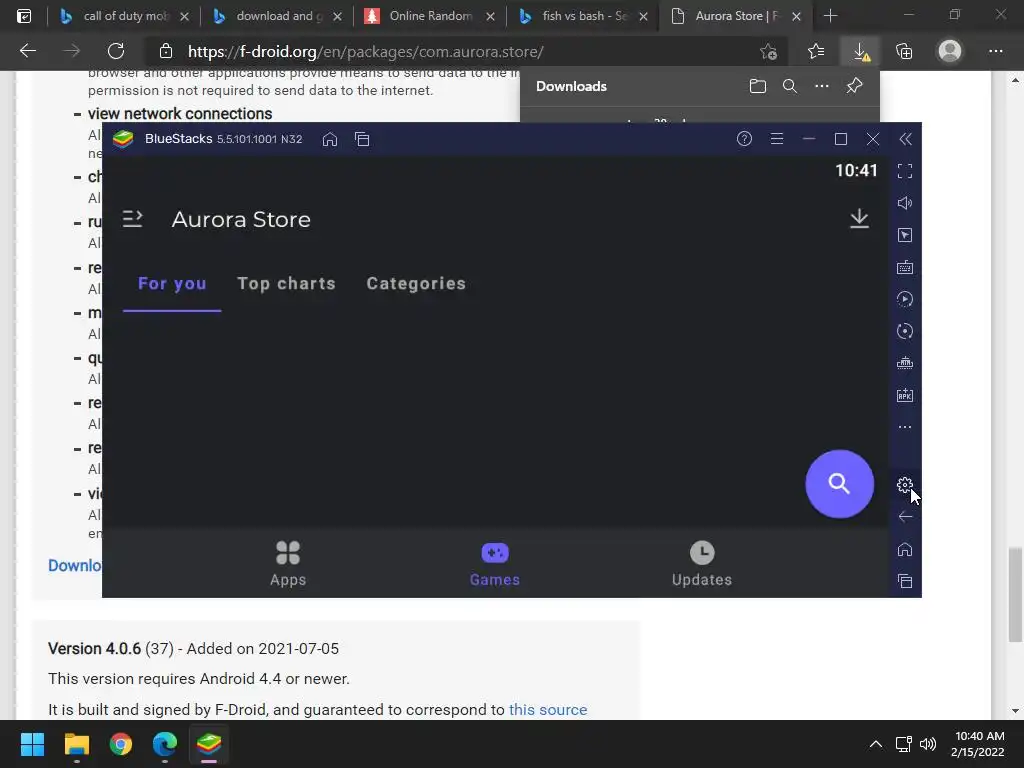Open Aurora Store navigation drawer menu icon
The image size is (1024, 768).
click(133, 219)
